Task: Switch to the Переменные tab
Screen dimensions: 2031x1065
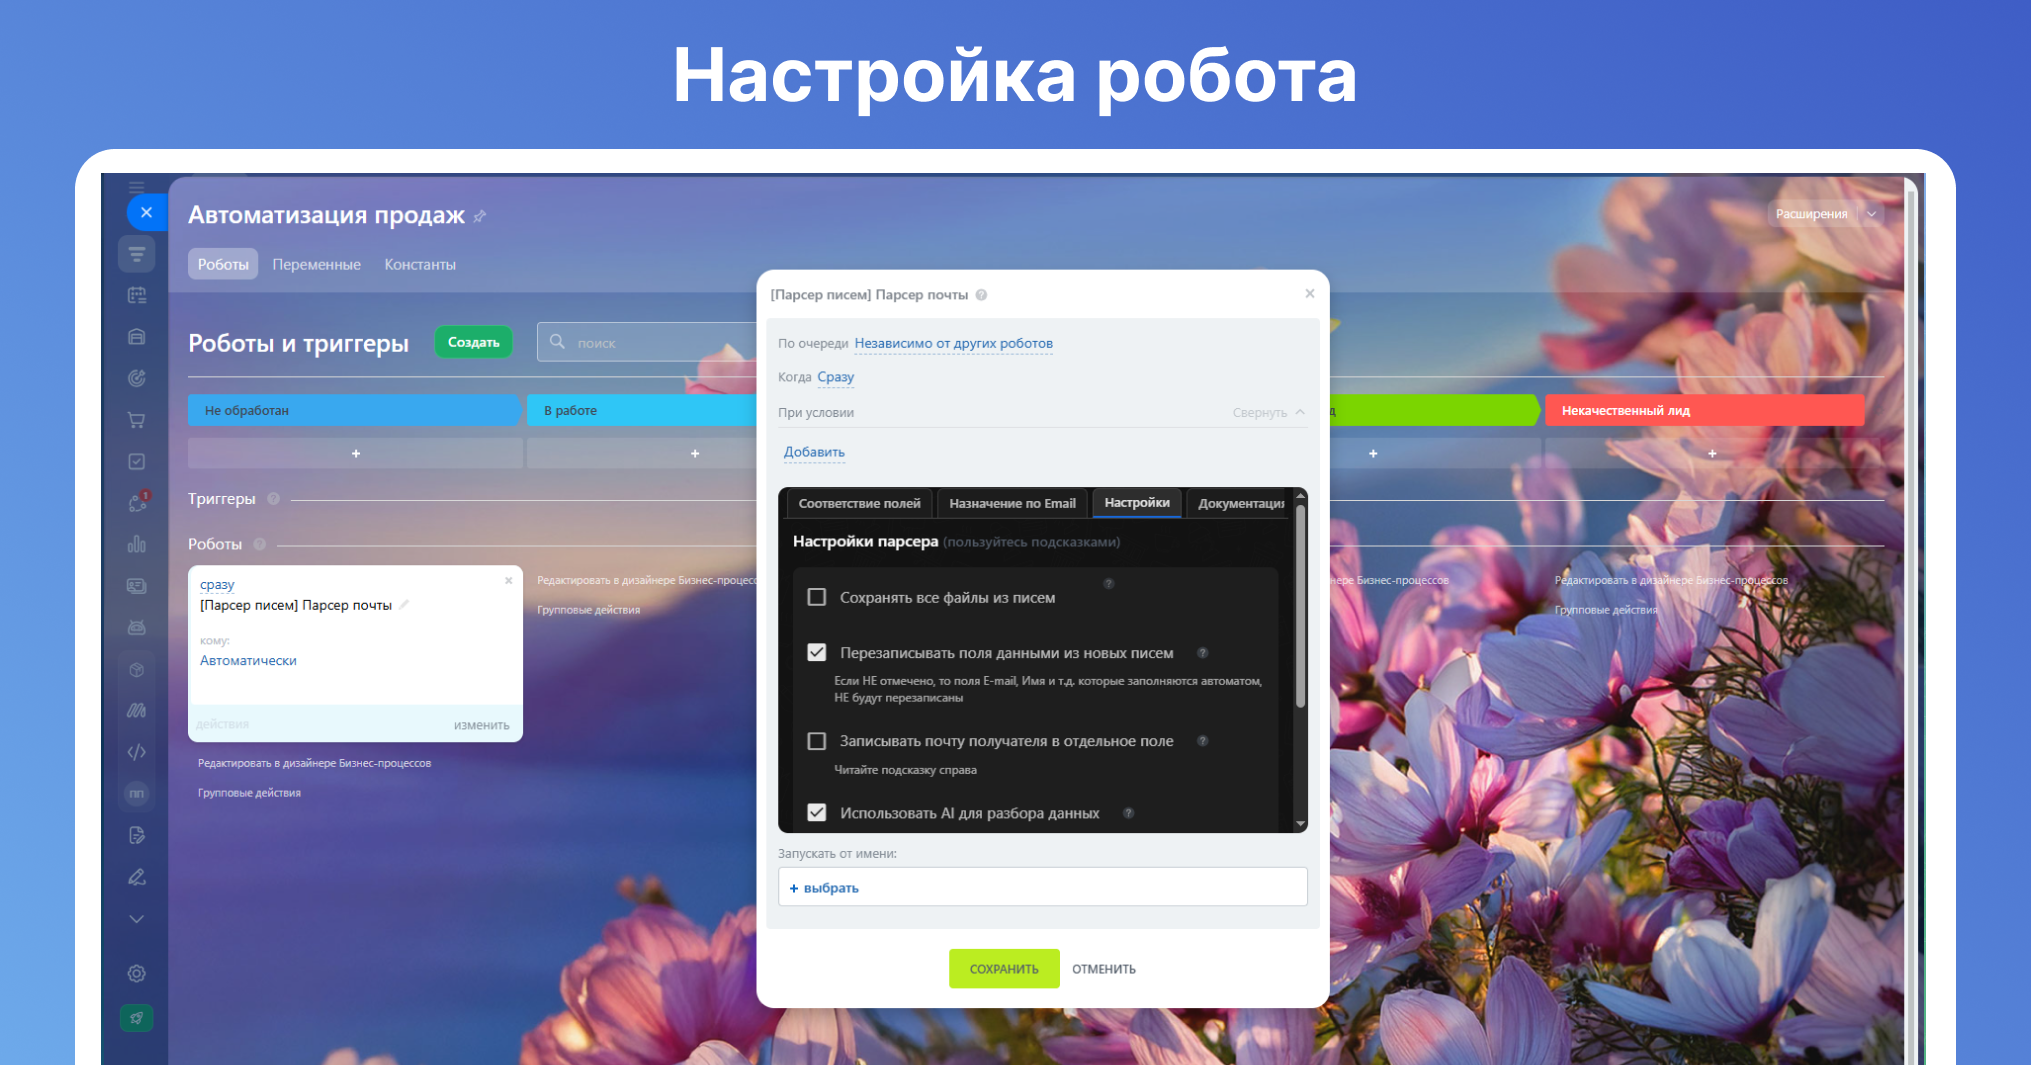Action: (316, 264)
